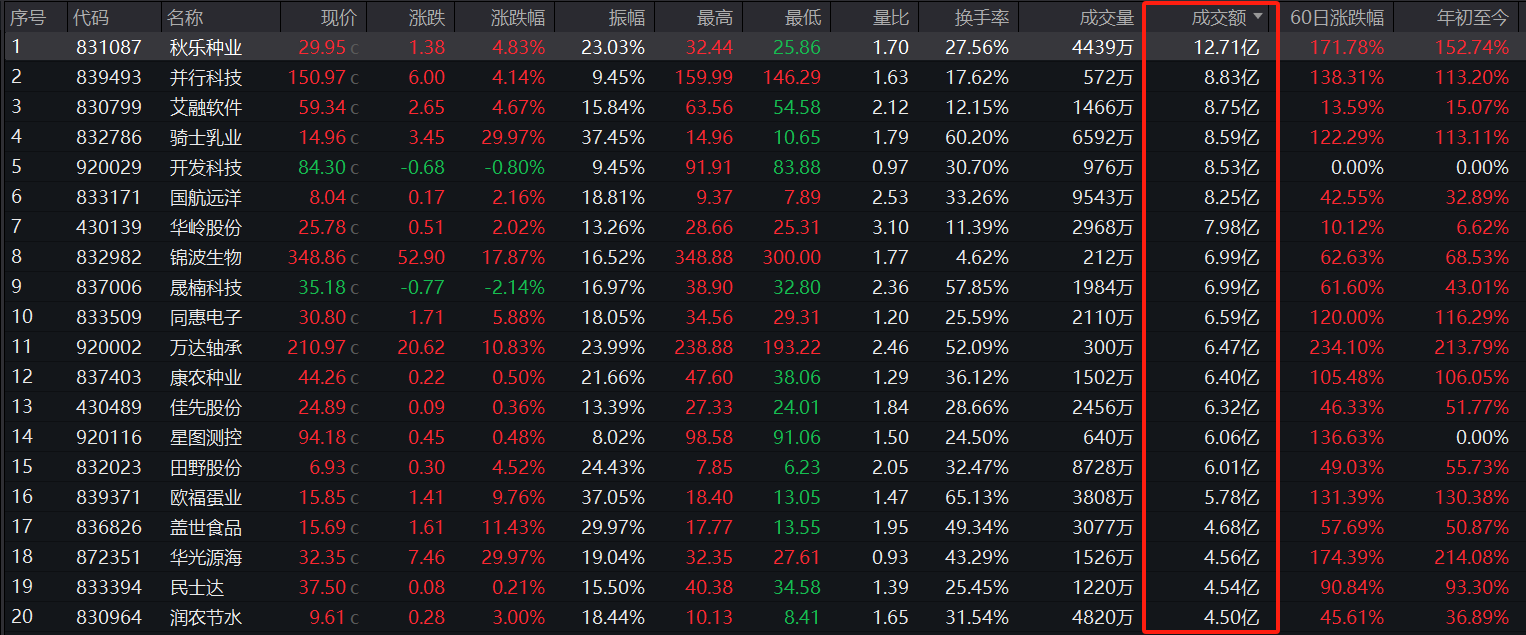Click the 涨跌 column header
This screenshot has width=1526, height=635.
pyautogui.click(x=427, y=17)
